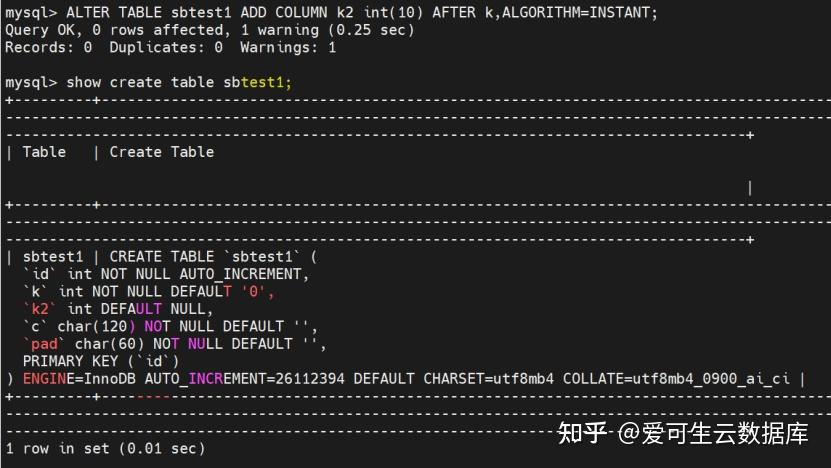Click COLLATE=utf8mb4_0900_ai_ci text
The image size is (831, 468).
pyautogui.click(x=676, y=379)
